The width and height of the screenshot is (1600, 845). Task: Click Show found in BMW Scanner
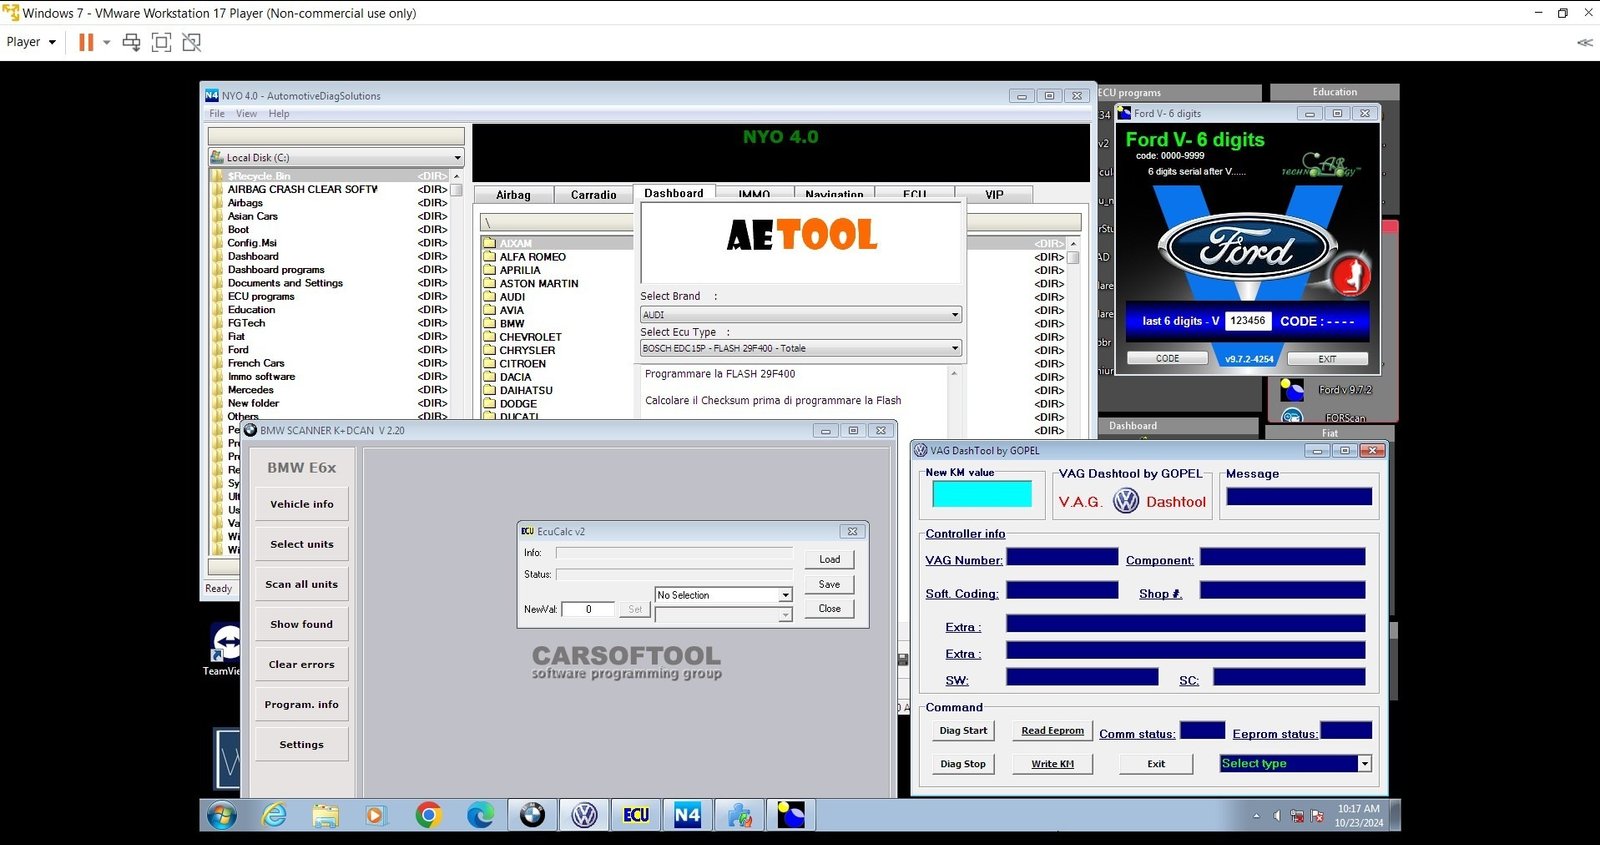pyautogui.click(x=302, y=624)
